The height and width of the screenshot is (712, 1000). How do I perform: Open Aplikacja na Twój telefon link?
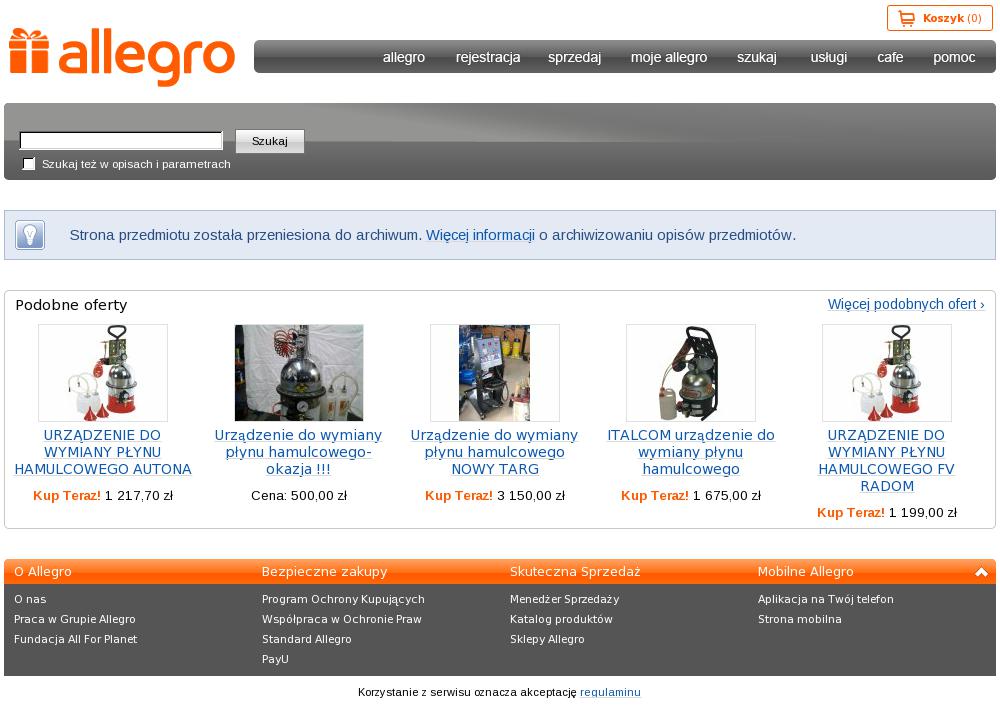click(x=826, y=599)
